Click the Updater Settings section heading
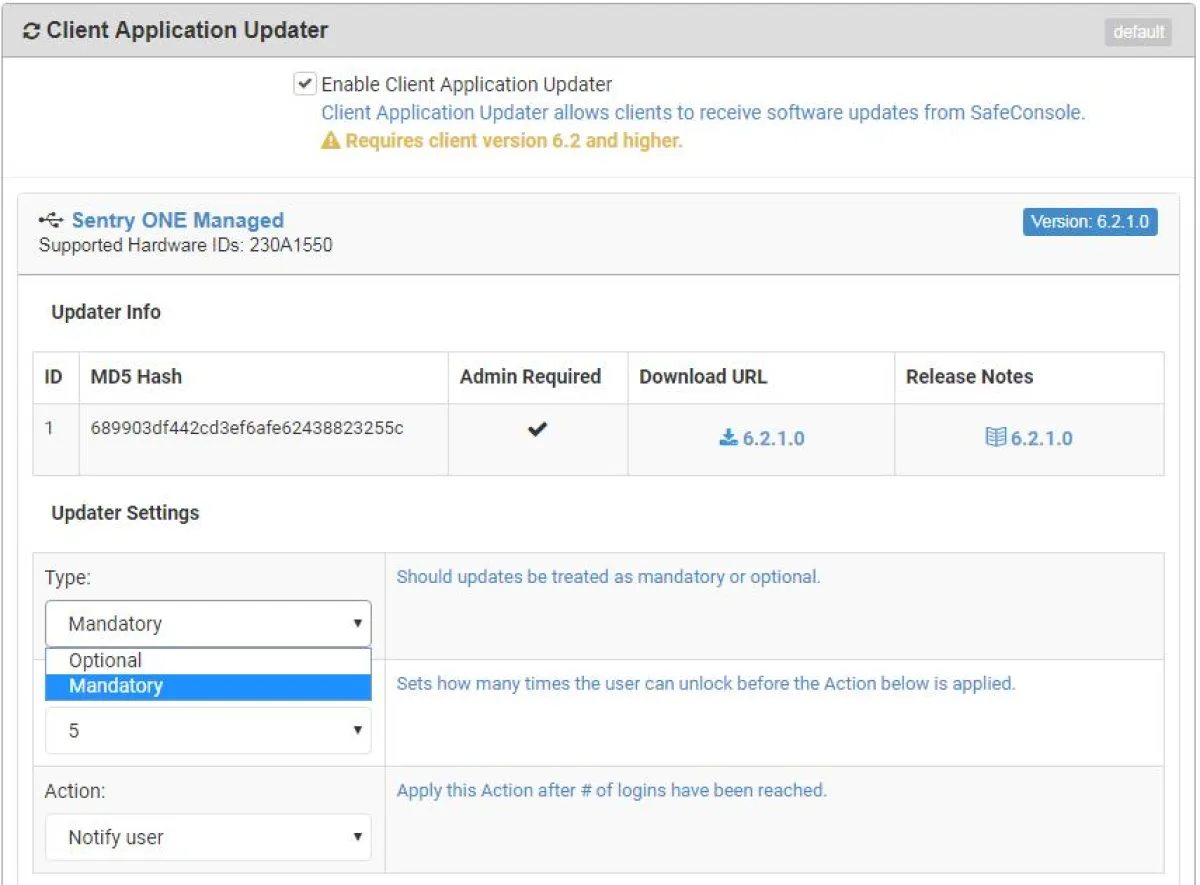 [x=123, y=513]
